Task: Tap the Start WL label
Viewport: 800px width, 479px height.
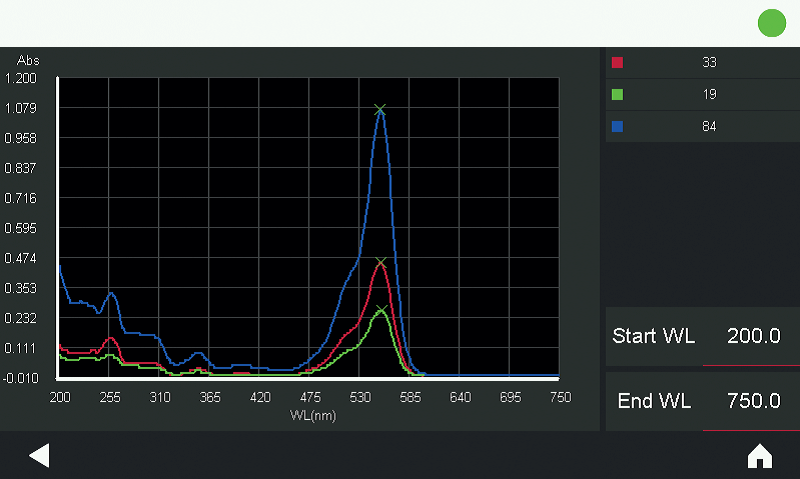Action: point(653,336)
